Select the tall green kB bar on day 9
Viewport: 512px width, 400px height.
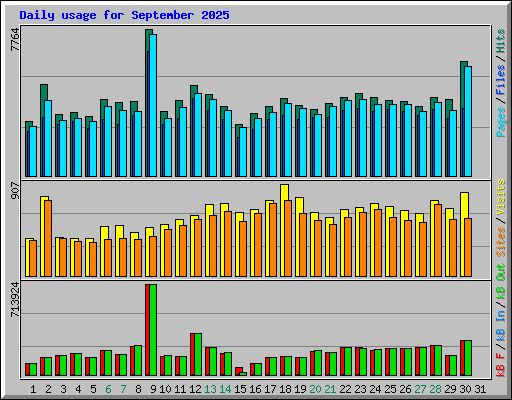tap(153, 330)
